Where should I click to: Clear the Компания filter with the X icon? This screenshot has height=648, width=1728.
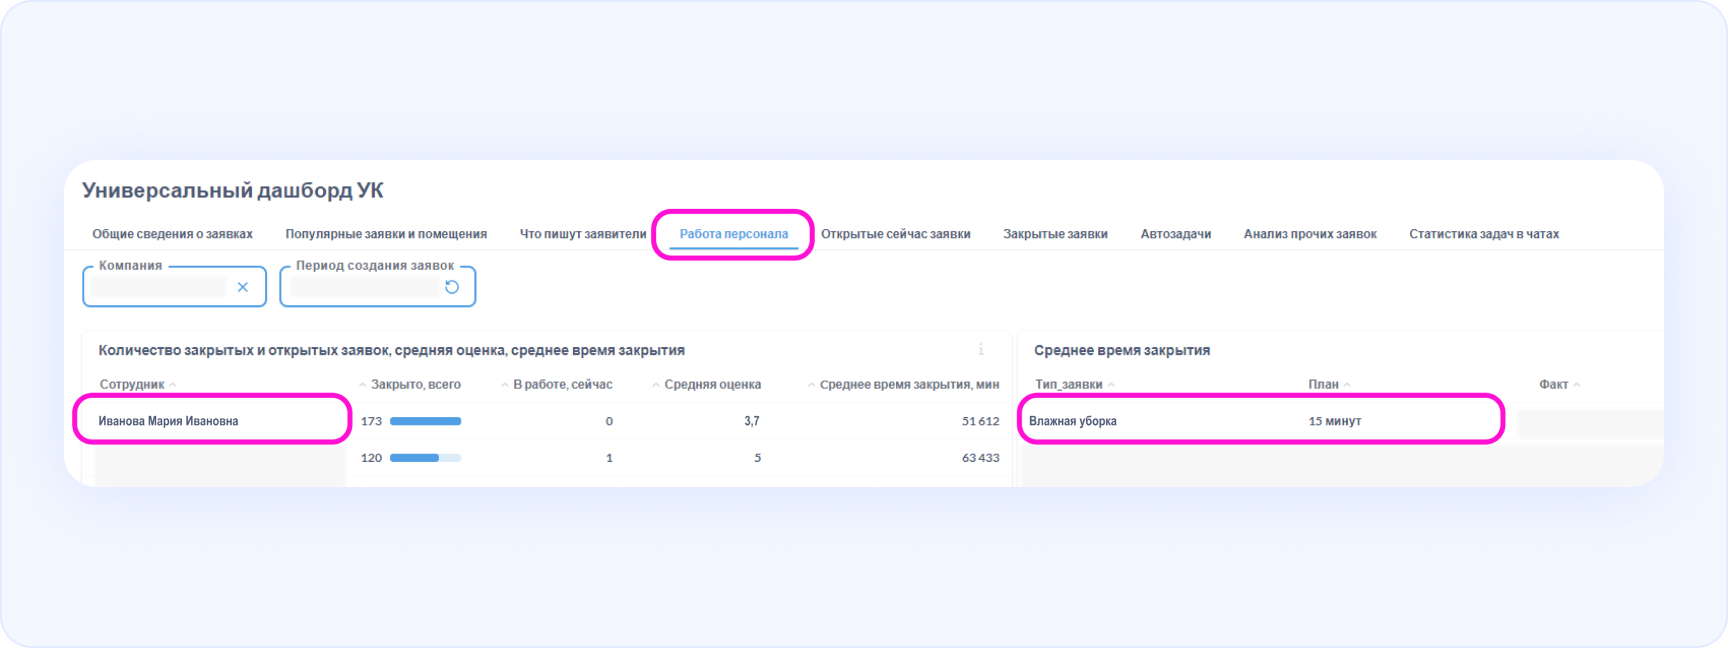tap(242, 287)
